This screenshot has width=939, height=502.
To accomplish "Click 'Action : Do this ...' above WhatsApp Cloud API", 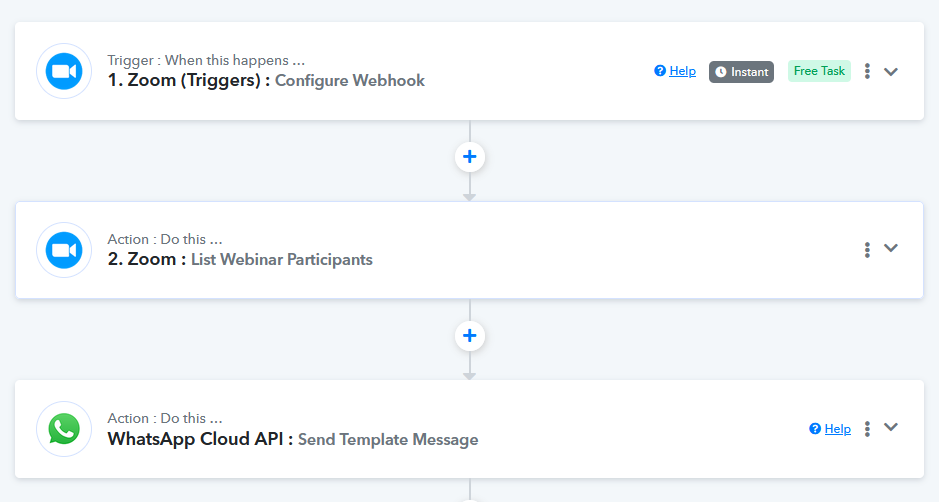I will pyautogui.click(x=165, y=418).
